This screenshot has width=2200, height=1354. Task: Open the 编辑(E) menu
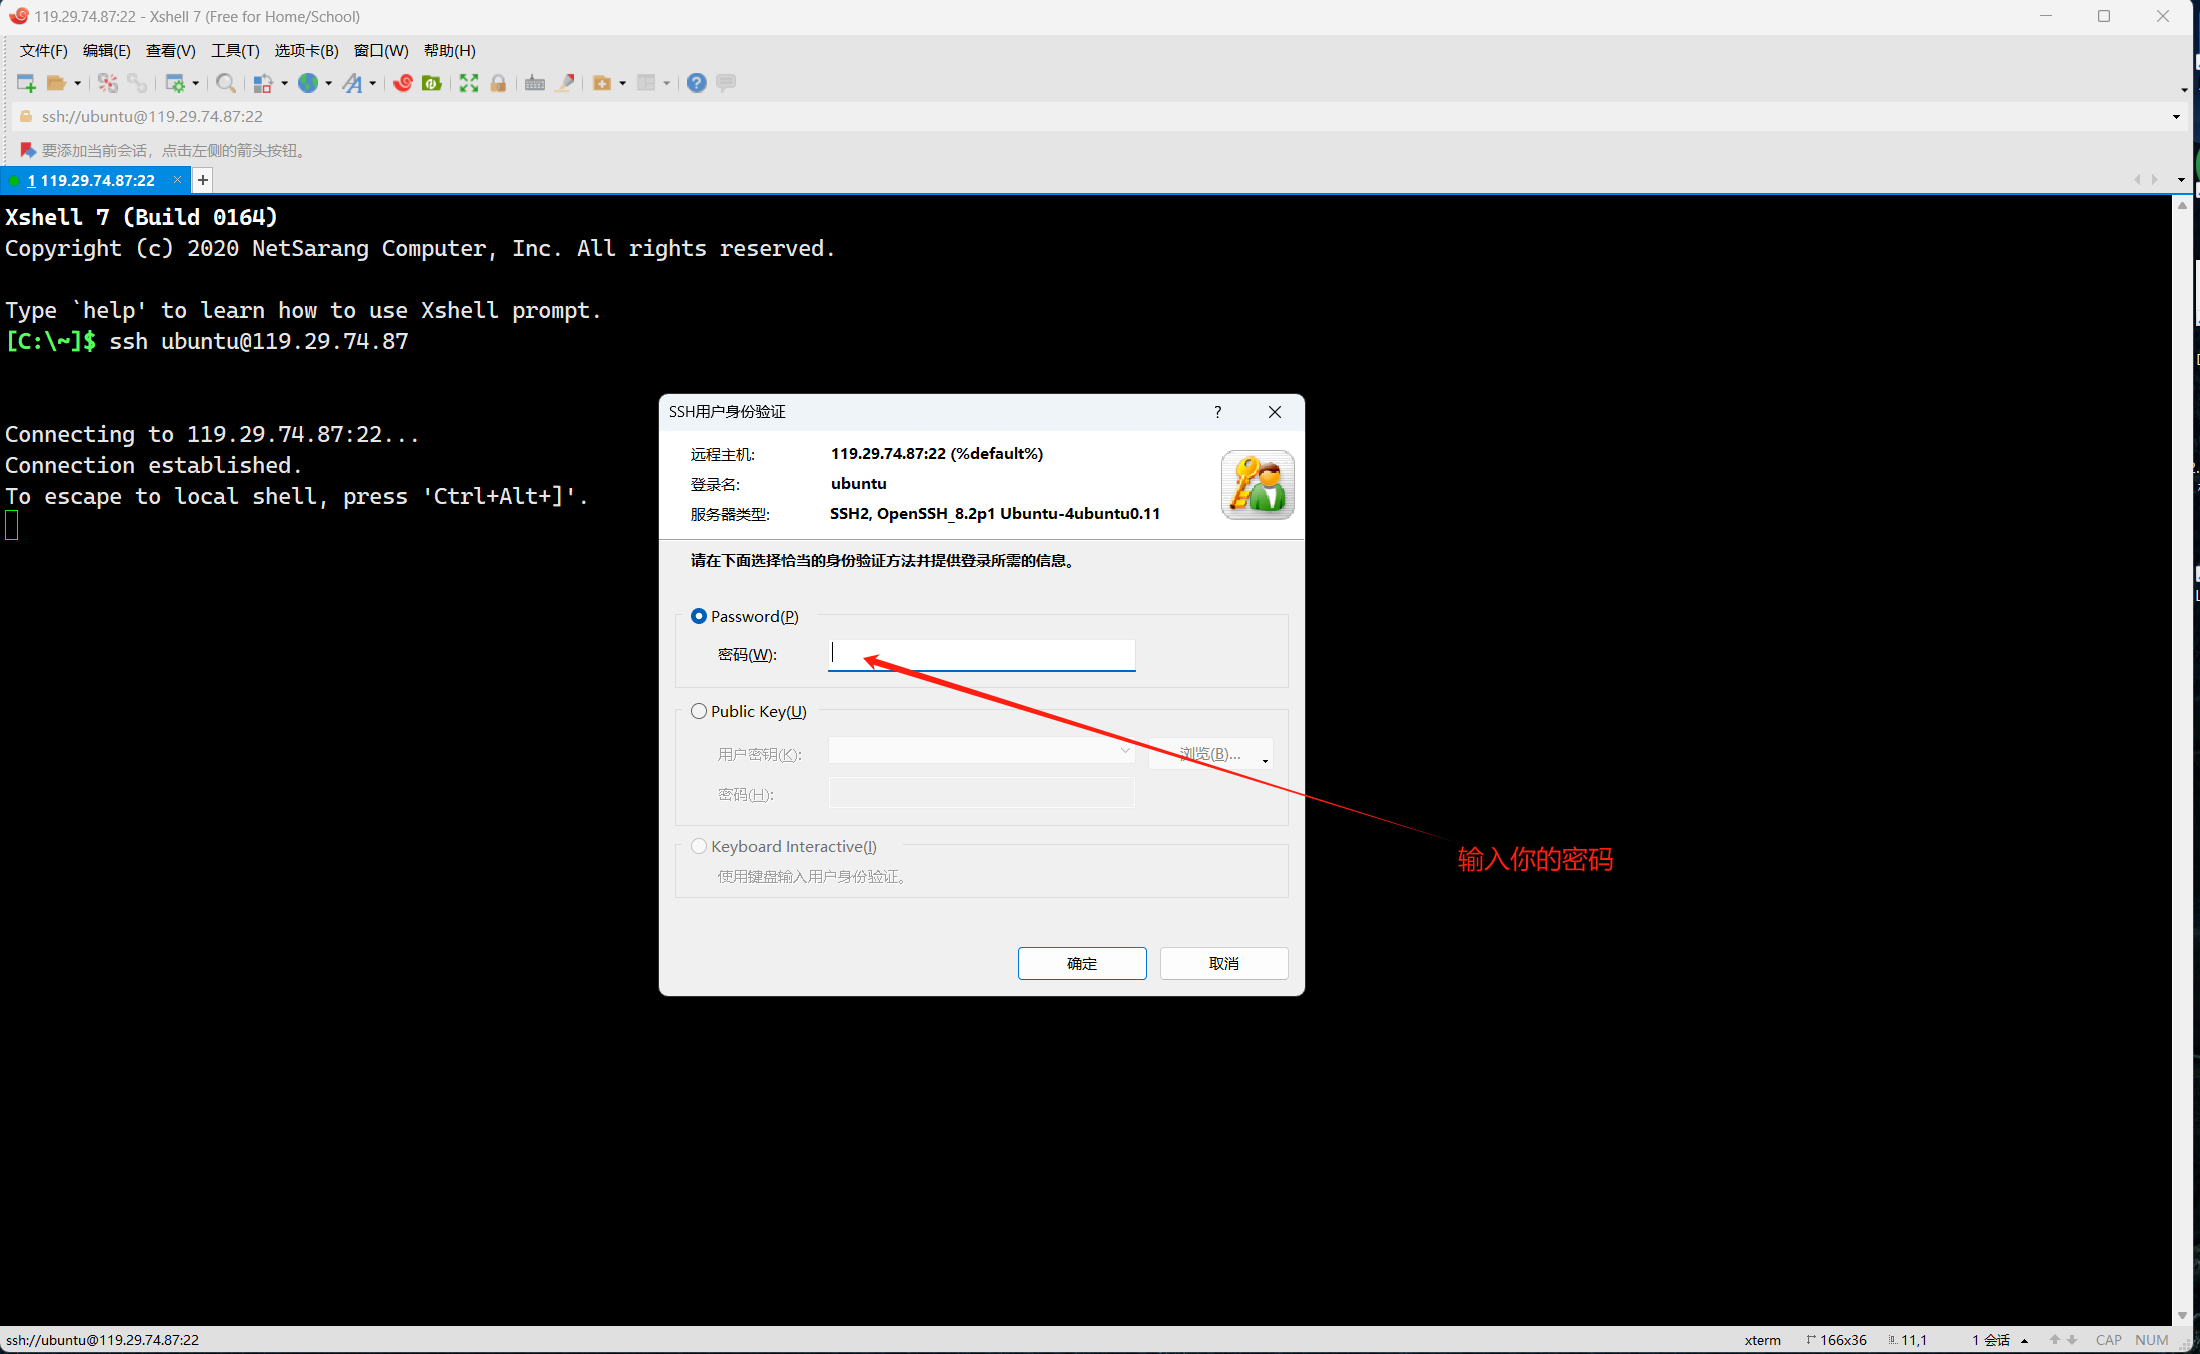coord(106,51)
